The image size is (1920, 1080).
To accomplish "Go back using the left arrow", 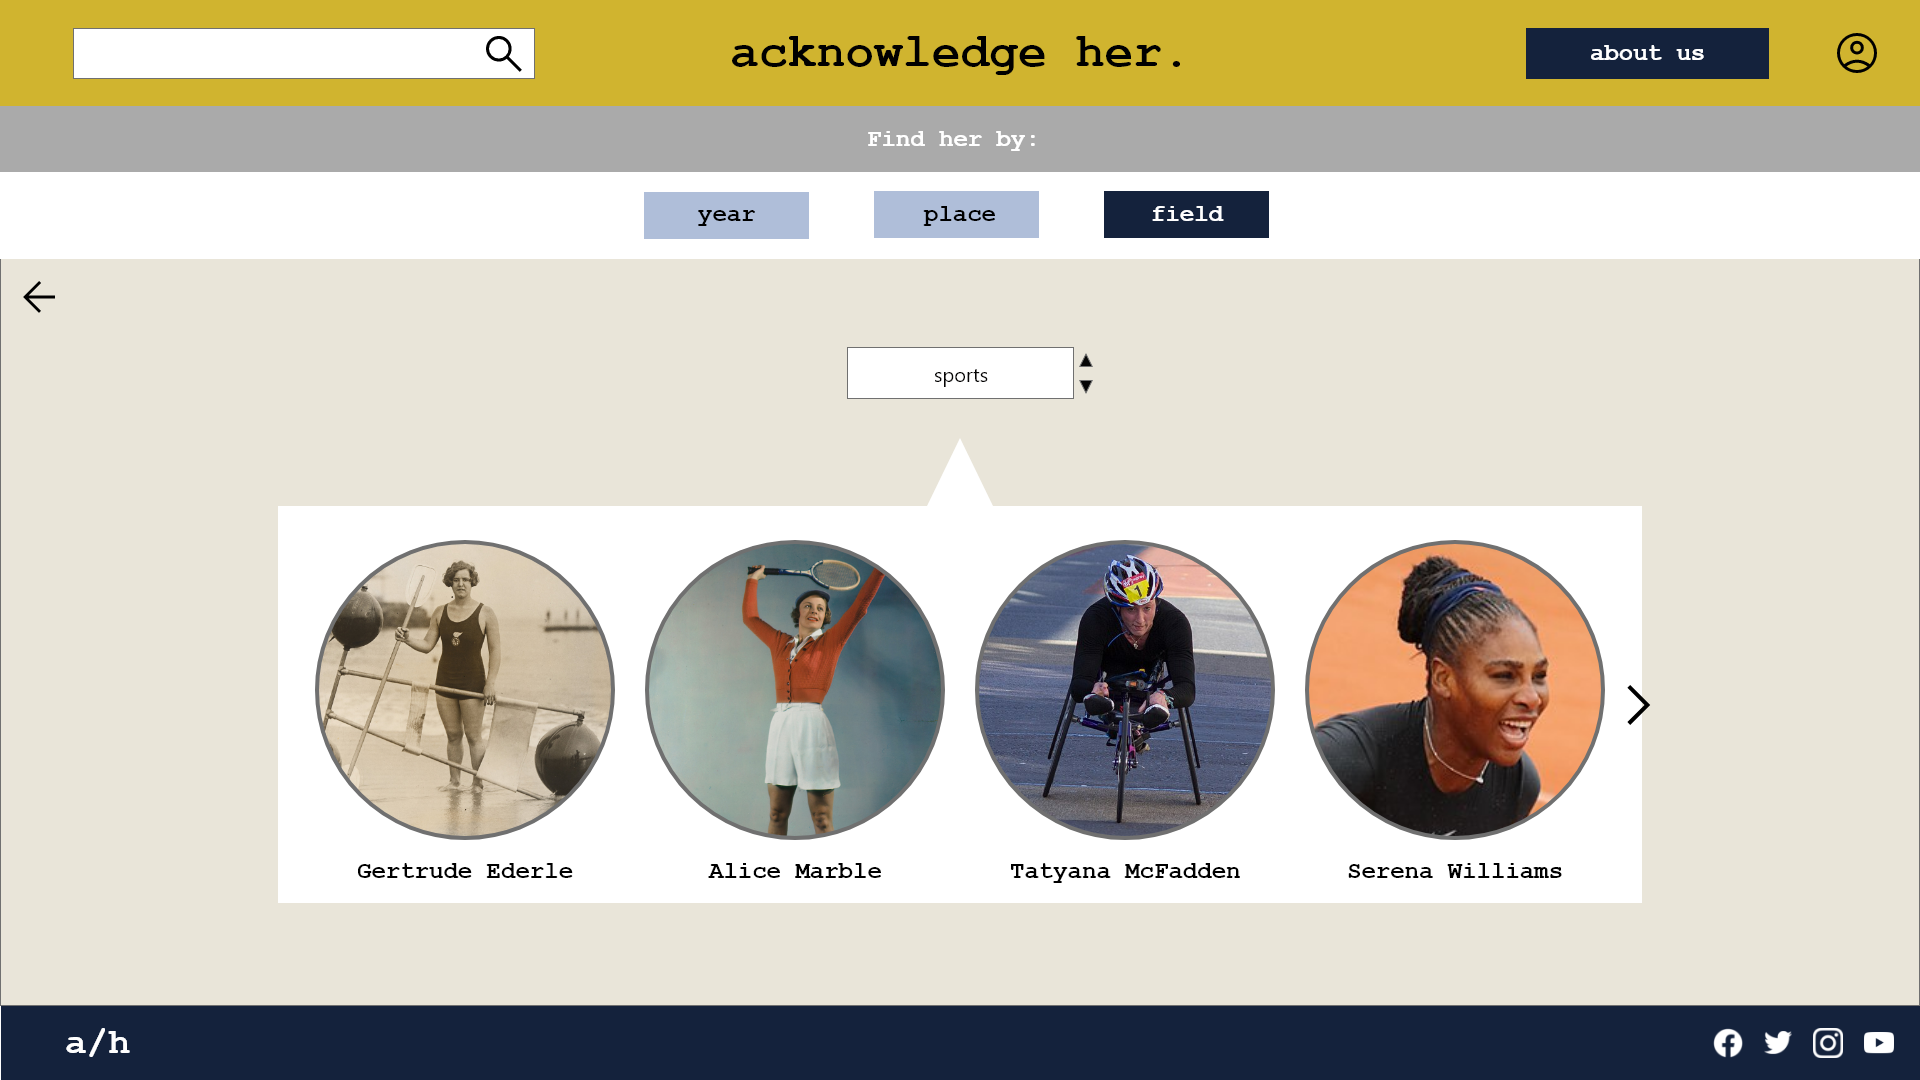I will (39, 297).
